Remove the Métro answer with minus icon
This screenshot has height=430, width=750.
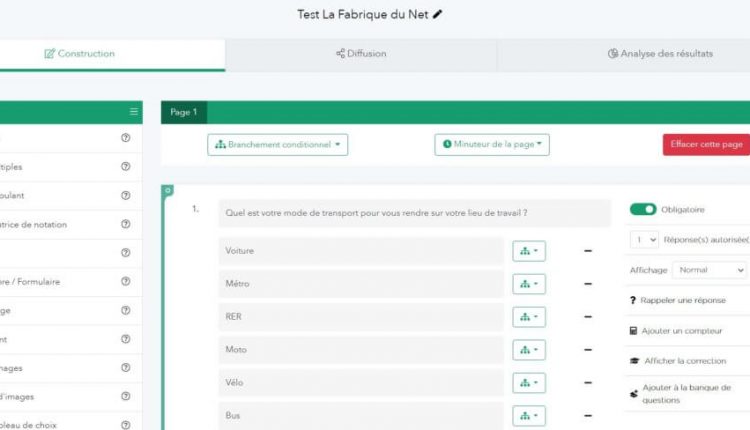pos(588,284)
